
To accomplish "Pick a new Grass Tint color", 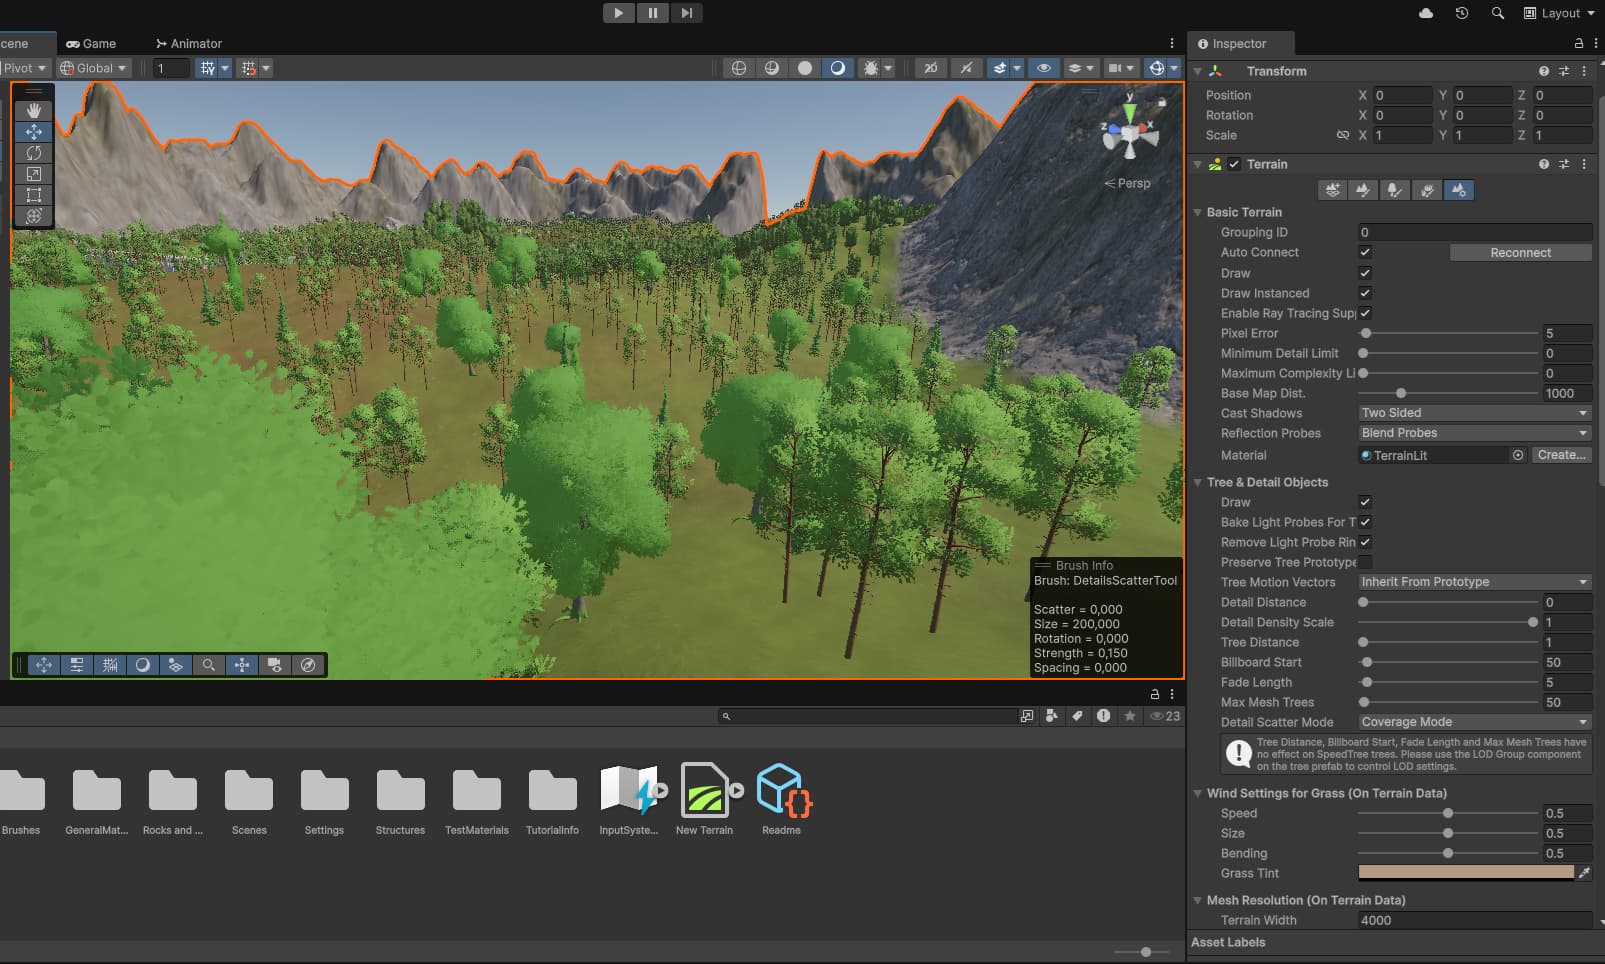I will (1465, 872).
